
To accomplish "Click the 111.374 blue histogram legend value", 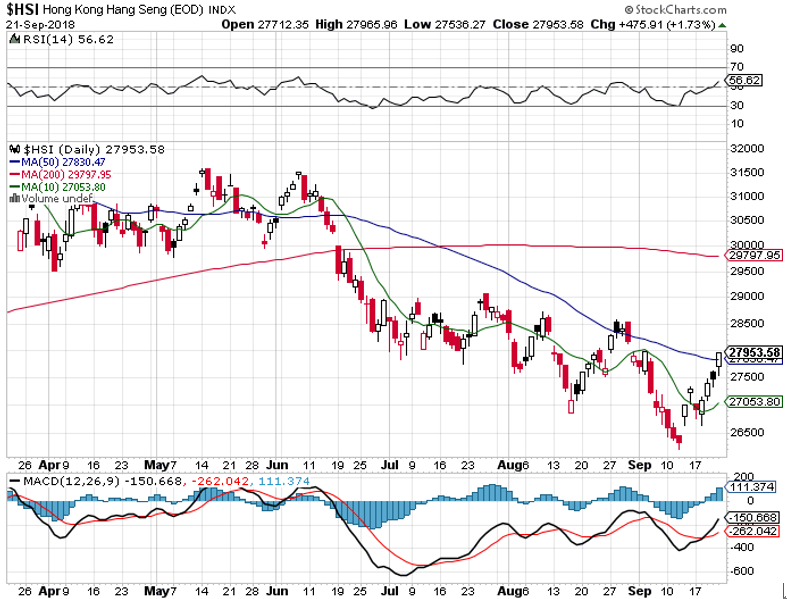I will pyautogui.click(x=284, y=482).
